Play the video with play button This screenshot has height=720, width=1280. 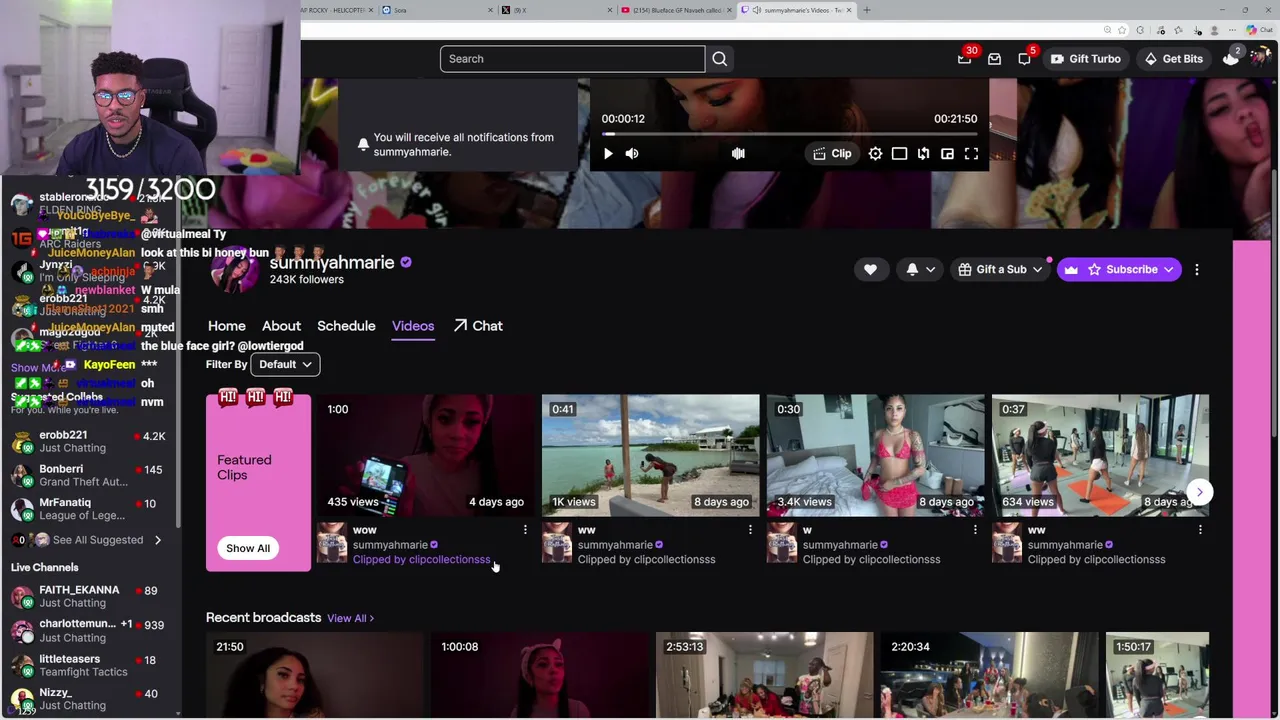608,154
